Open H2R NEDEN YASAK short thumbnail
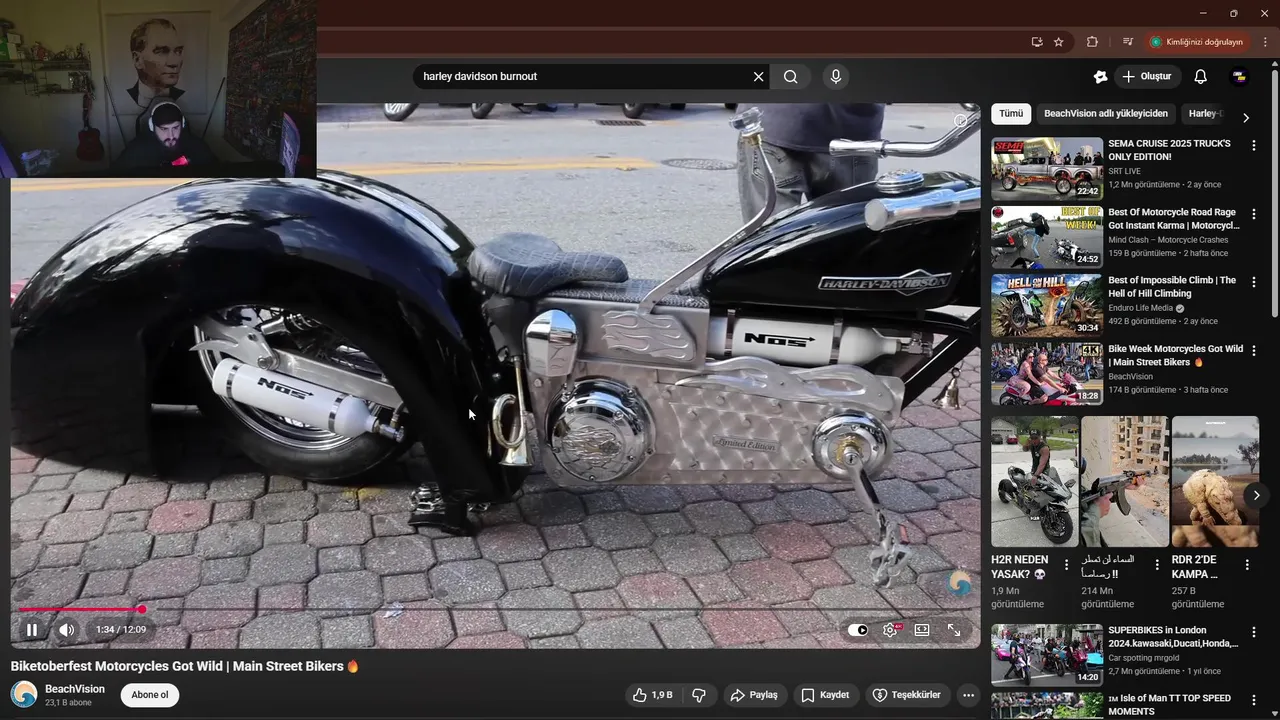Screen dimensions: 1280x720 pos(1035,481)
